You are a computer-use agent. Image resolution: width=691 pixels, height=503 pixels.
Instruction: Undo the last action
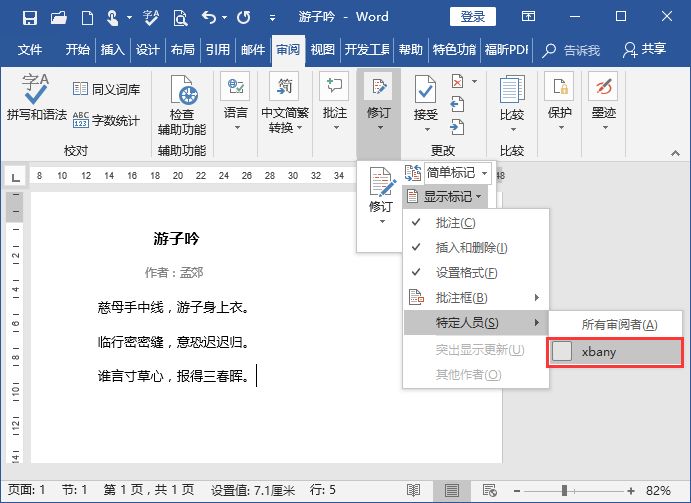click(x=209, y=18)
